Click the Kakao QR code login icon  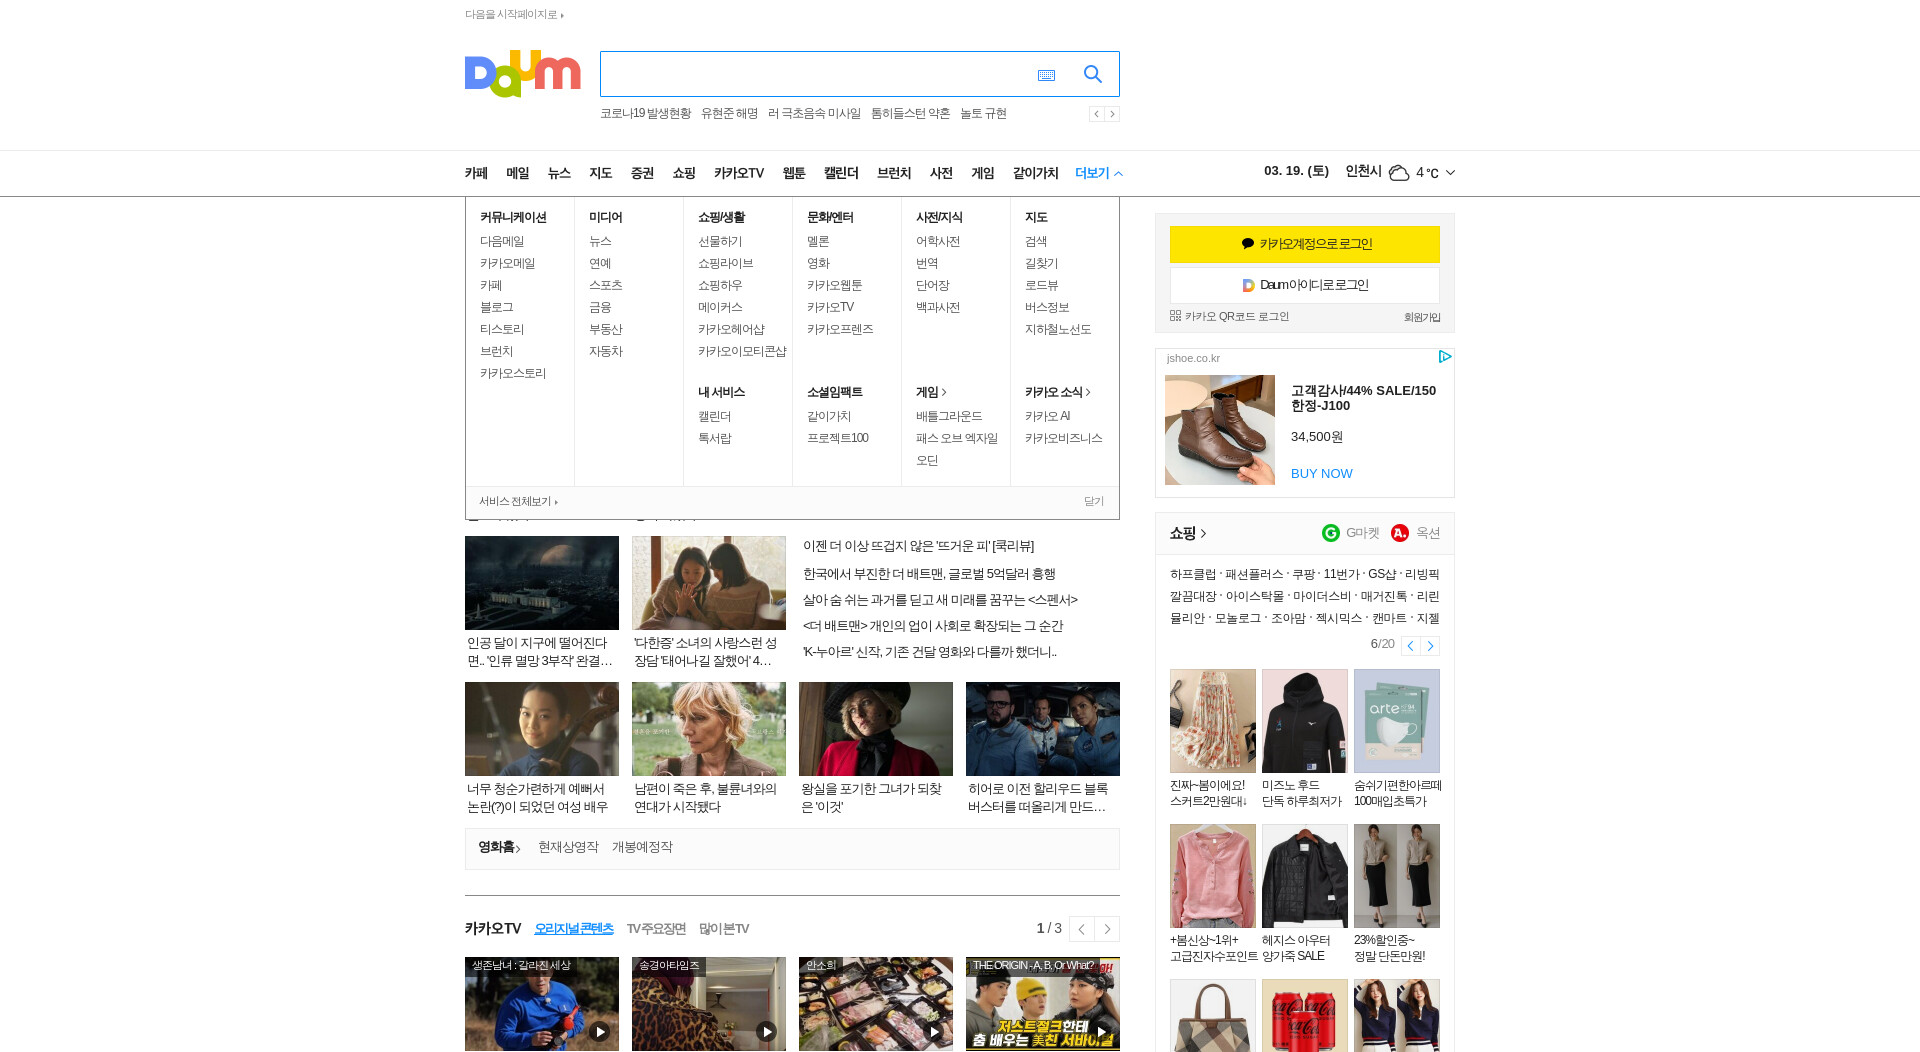click(x=1175, y=316)
